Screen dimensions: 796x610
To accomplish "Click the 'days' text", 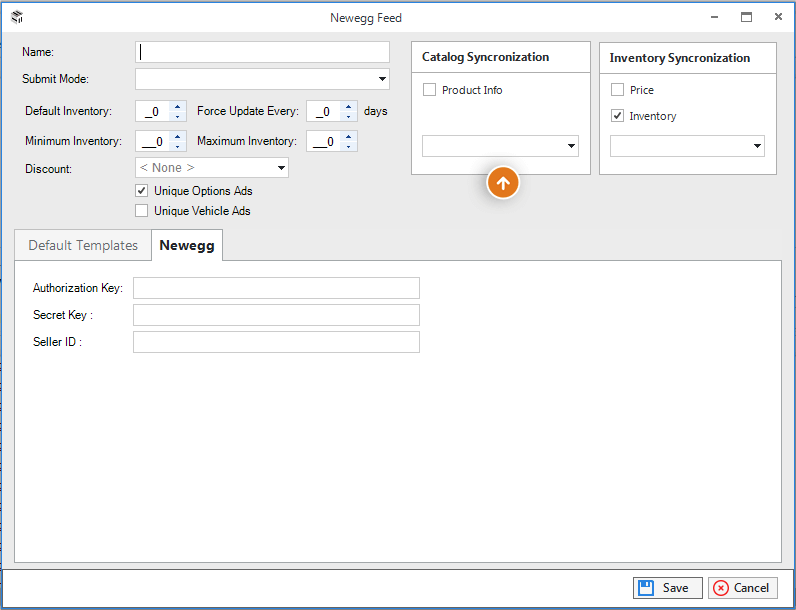I will [x=376, y=111].
